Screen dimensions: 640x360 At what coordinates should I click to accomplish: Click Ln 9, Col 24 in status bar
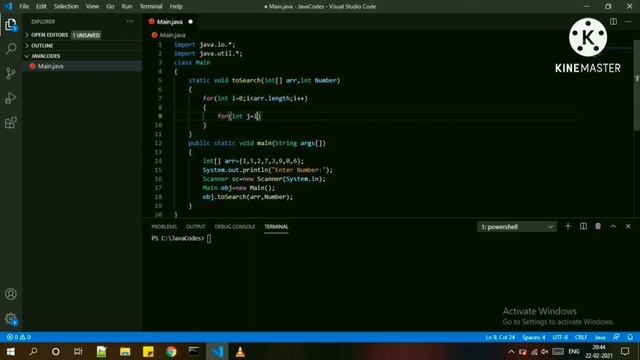[500, 337]
